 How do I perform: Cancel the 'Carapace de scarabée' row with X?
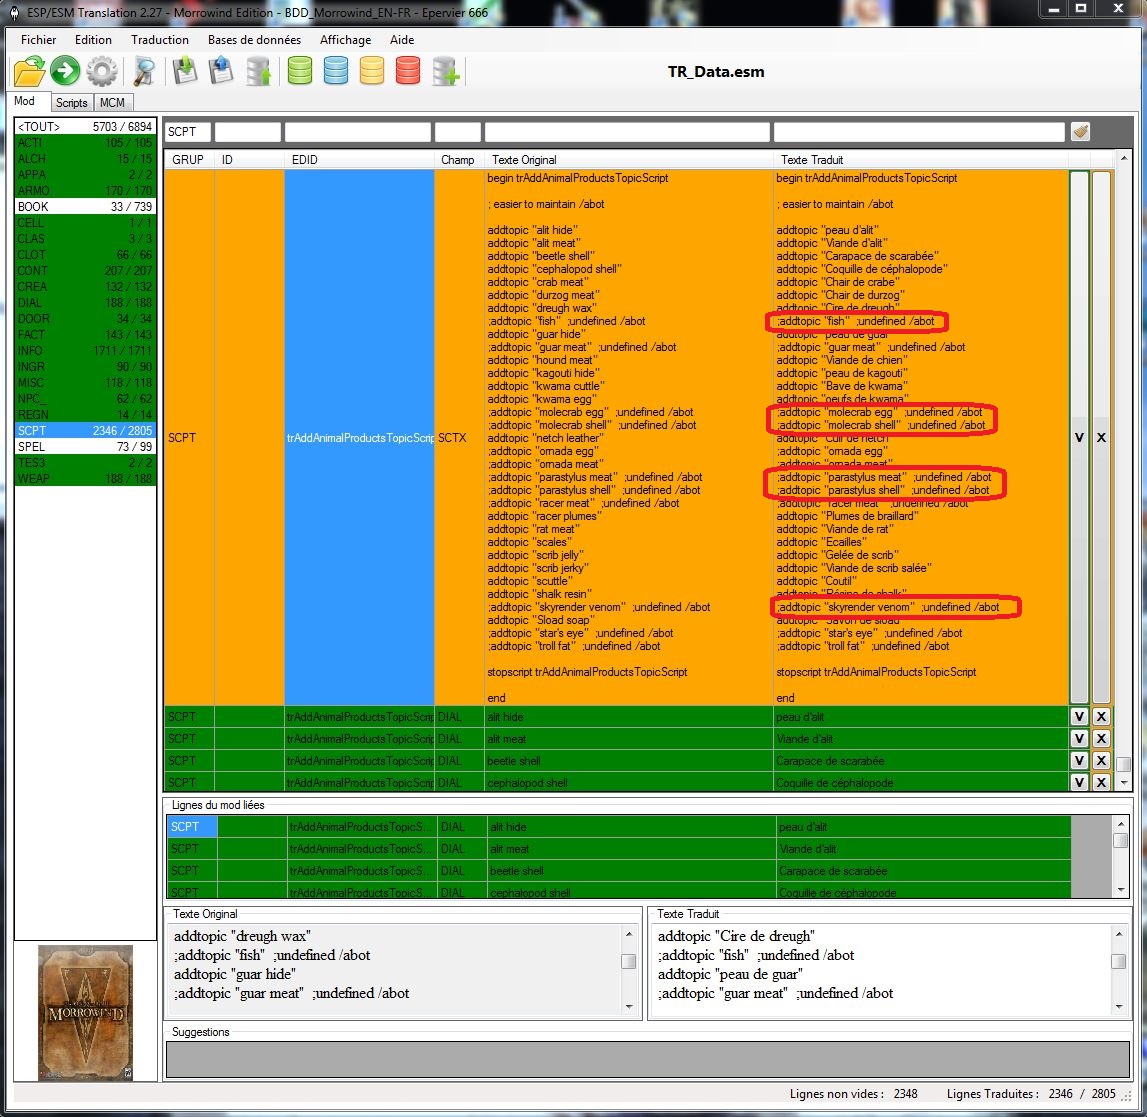pyautogui.click(x=1101, y=761)
